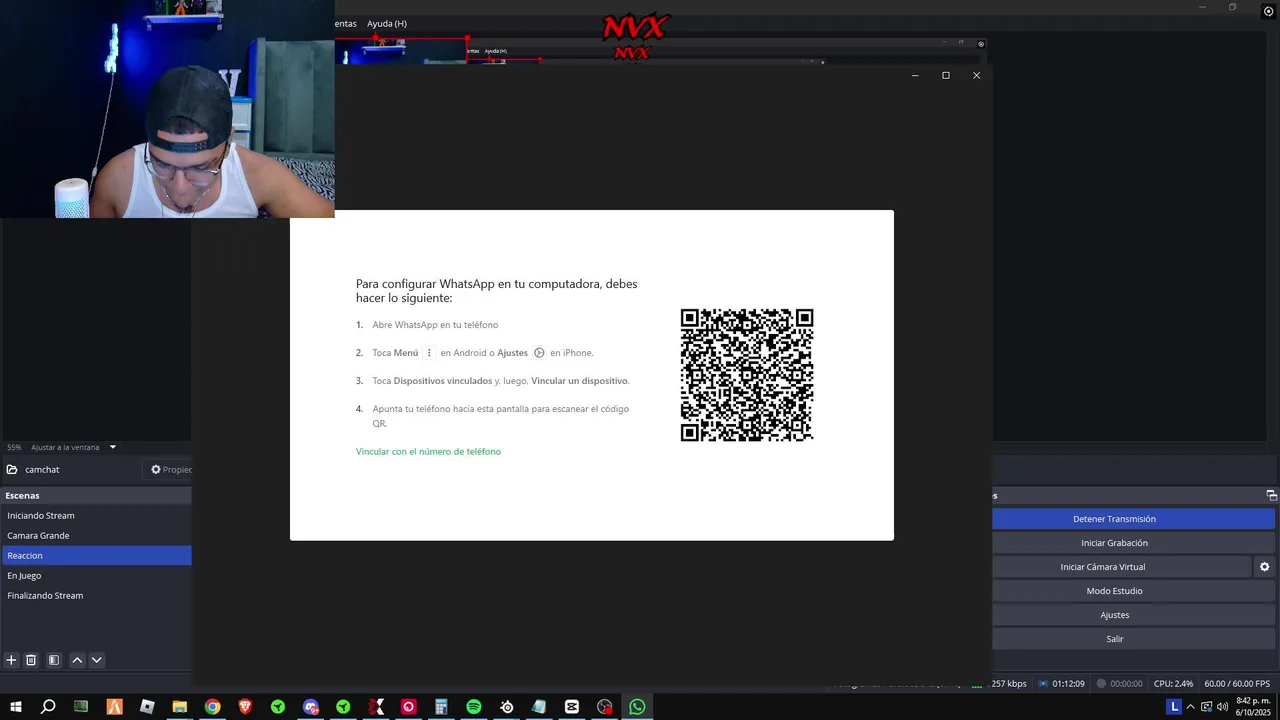Open scene filters icon in Escenas toolbar
This screenshot has width=1280, height=720.
54,660
